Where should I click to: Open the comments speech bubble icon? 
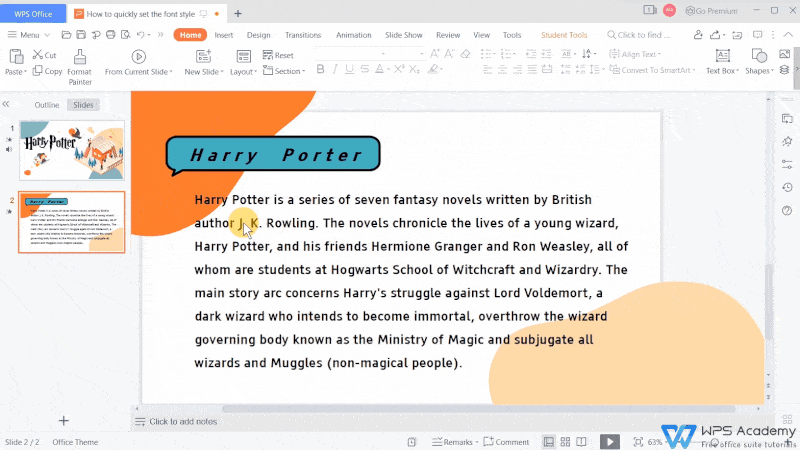pyautogui.click(x=758, y=35)
